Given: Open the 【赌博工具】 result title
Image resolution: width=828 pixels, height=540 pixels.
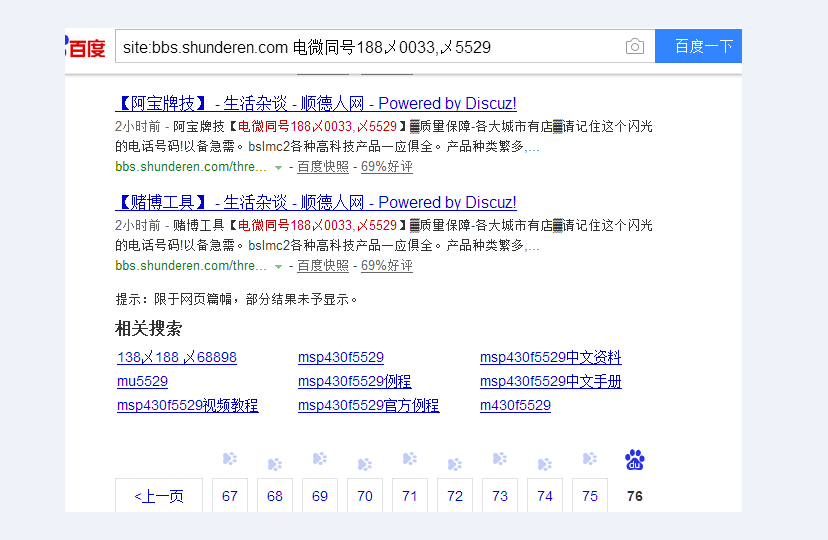Looking at the screenshot, I should tap(316, 202).
